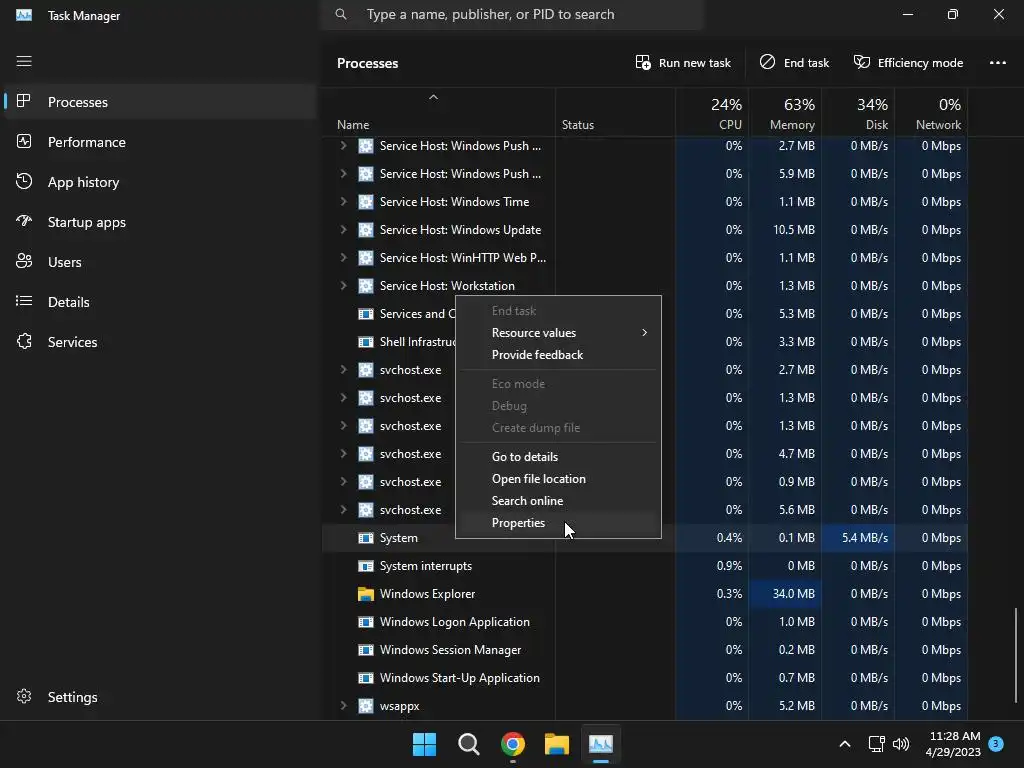Open the Users page
1024x768 pixels.
(x=160, y=262)
